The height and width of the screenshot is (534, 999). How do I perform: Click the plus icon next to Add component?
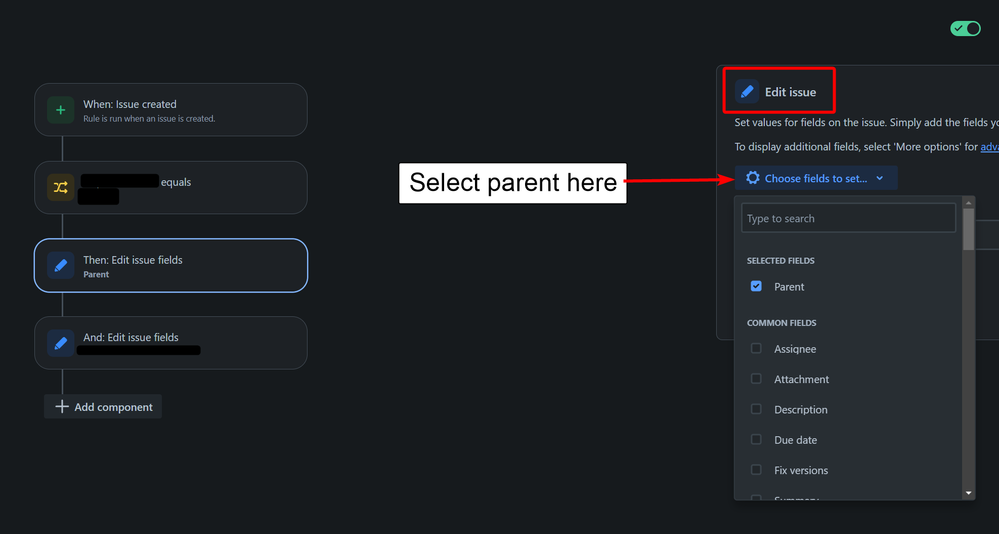(61, 407)
